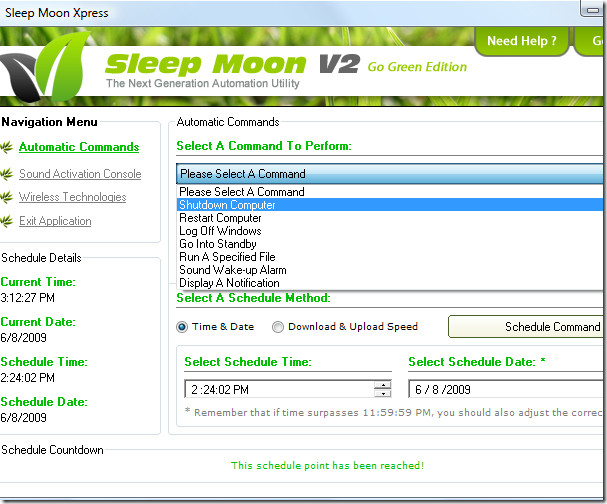
Task: Open the Need Help ? tab
Action: pyautogui.click(x=521, y=41)
